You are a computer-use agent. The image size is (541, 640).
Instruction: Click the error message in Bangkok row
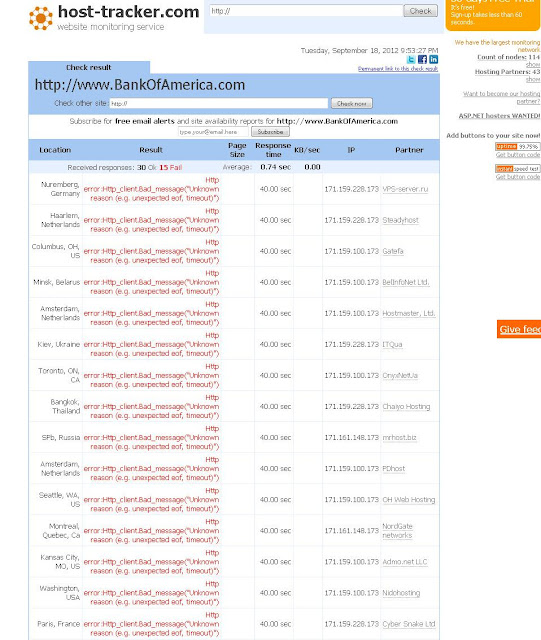(151, 407)
